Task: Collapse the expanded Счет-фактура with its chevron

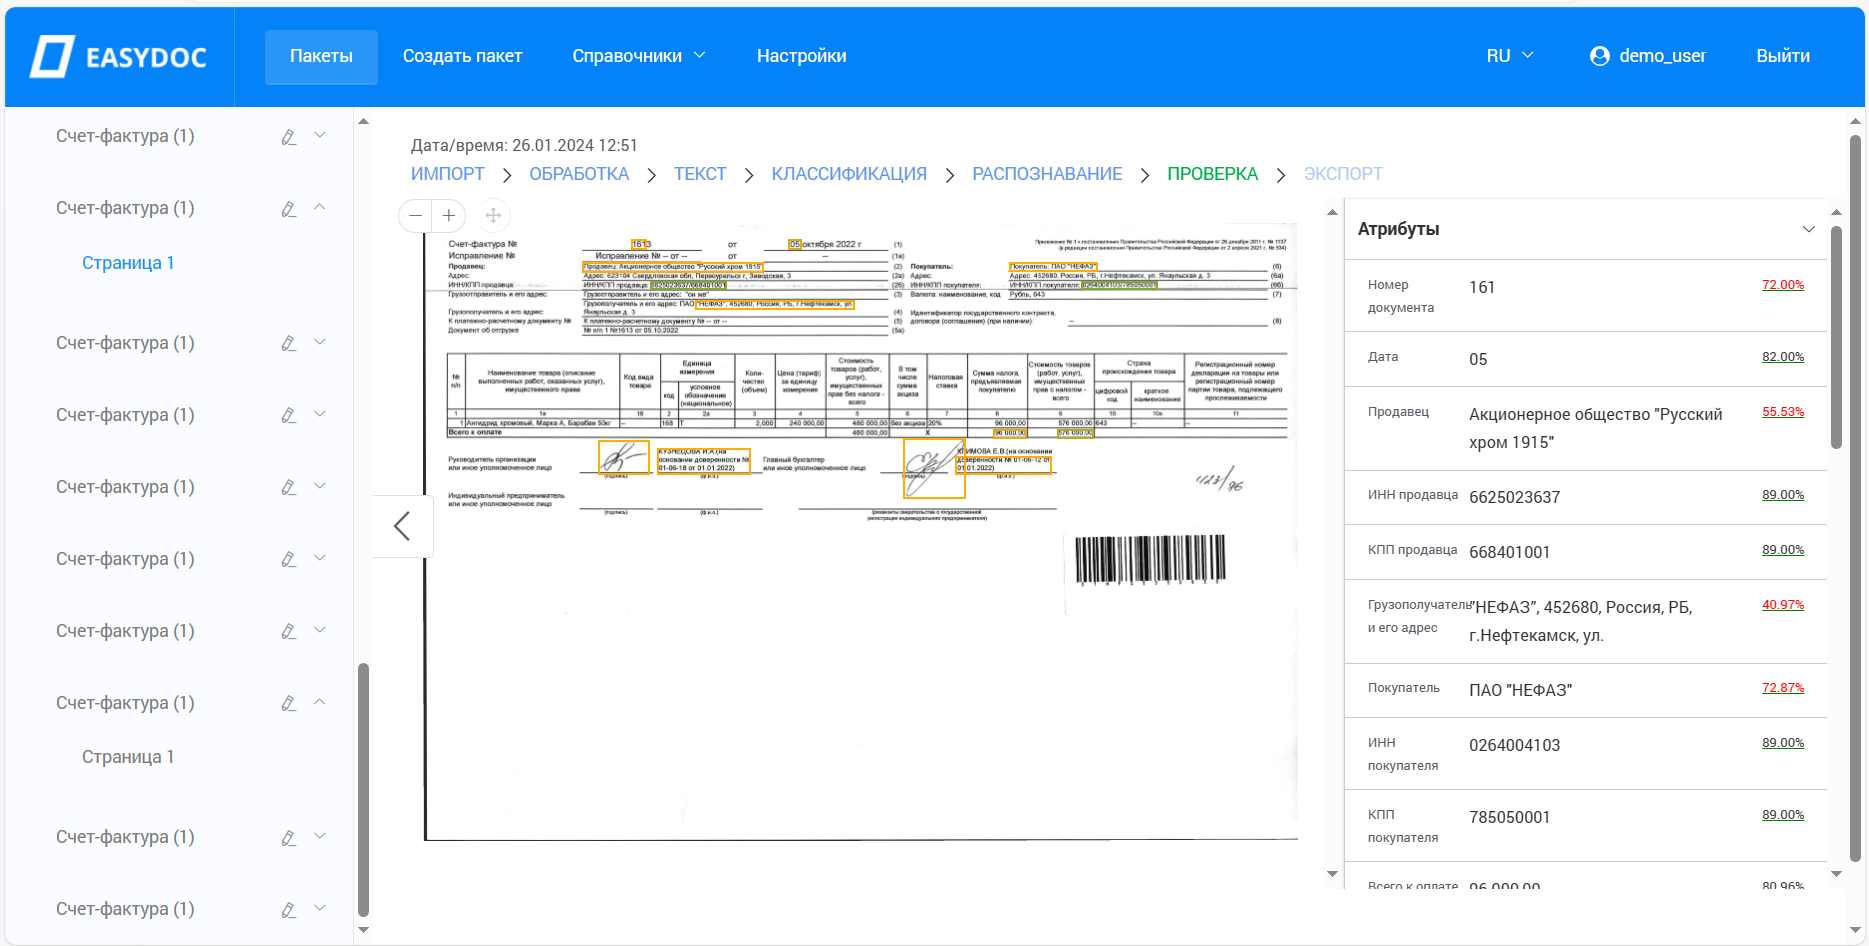Action: click(319, 207)
